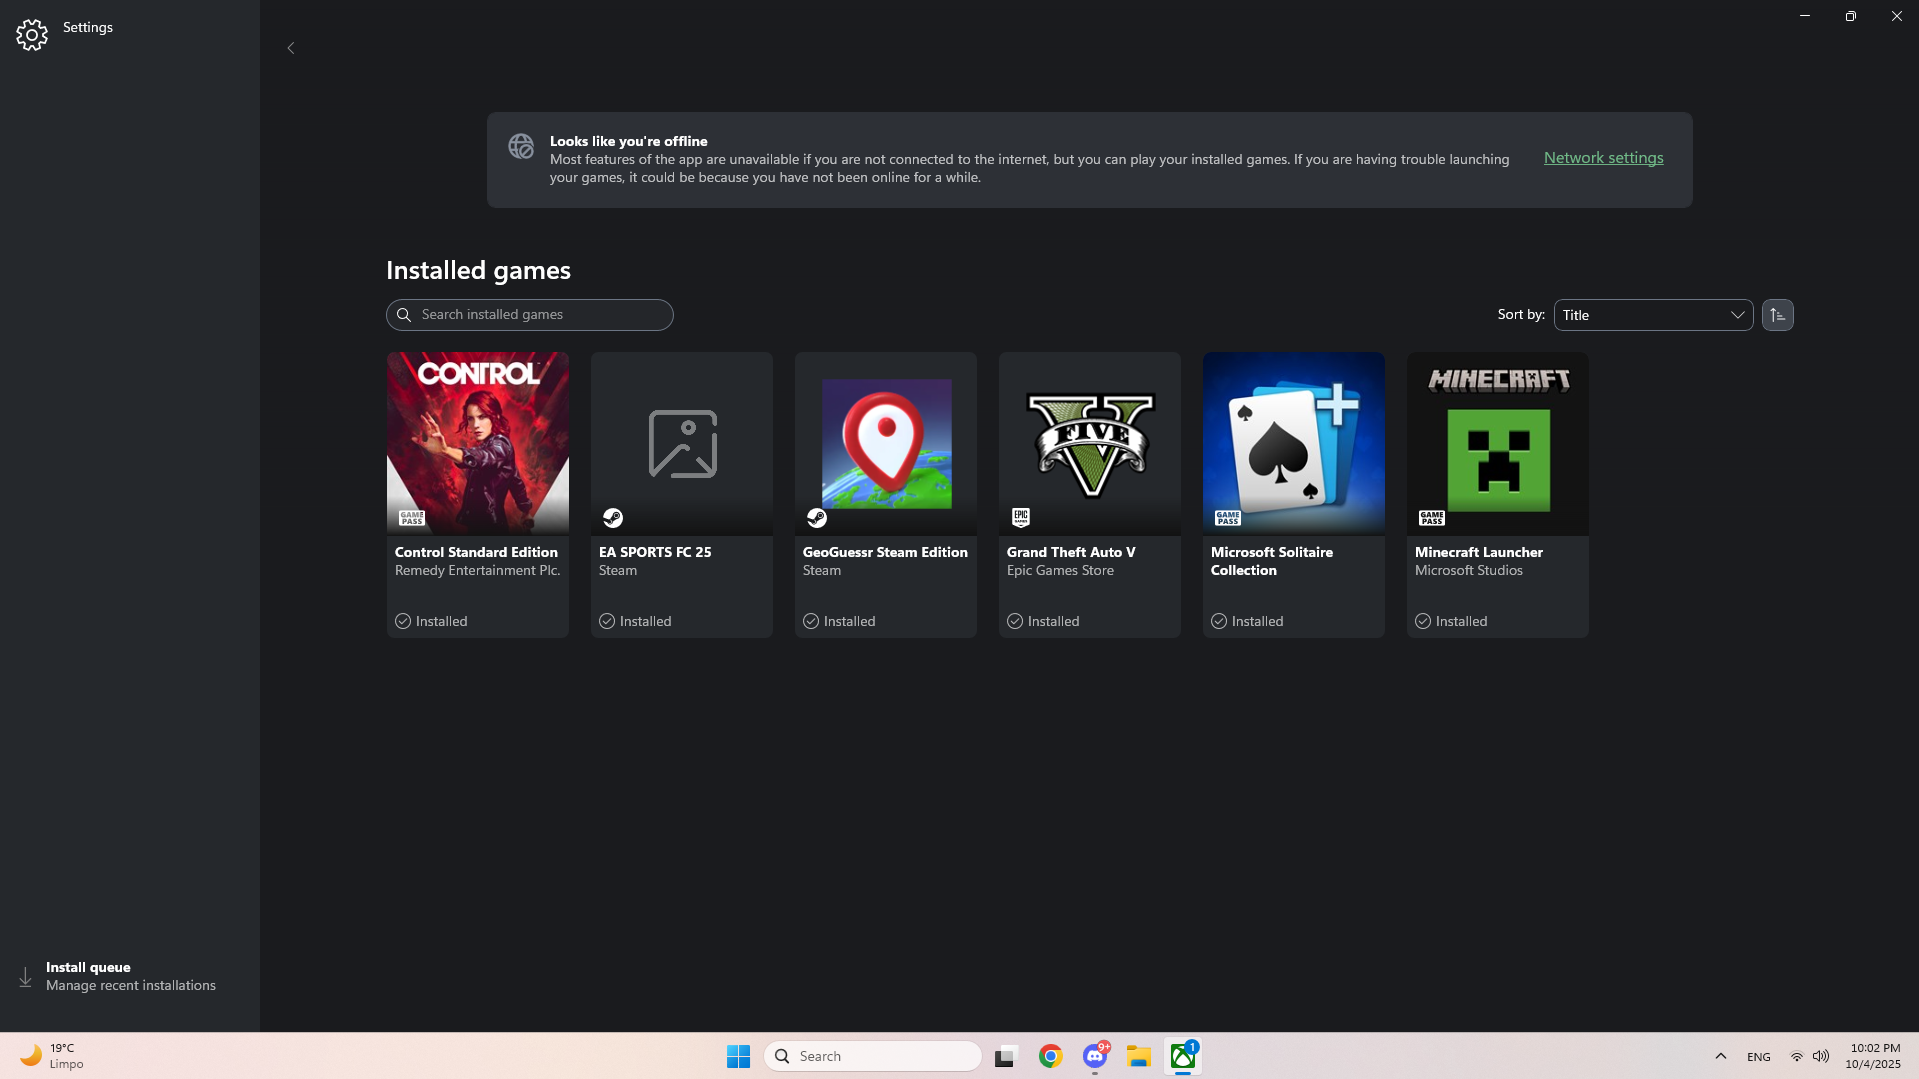The height and width of the screenshot is (1079, 1919).
Task: Open Microsoft Solitaire Collection cover art
Action: coord(1294,443)
